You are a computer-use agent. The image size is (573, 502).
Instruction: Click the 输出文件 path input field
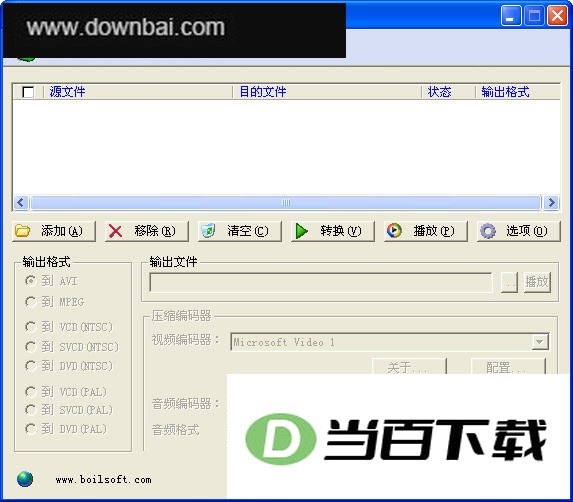click(x=320, y=282)
